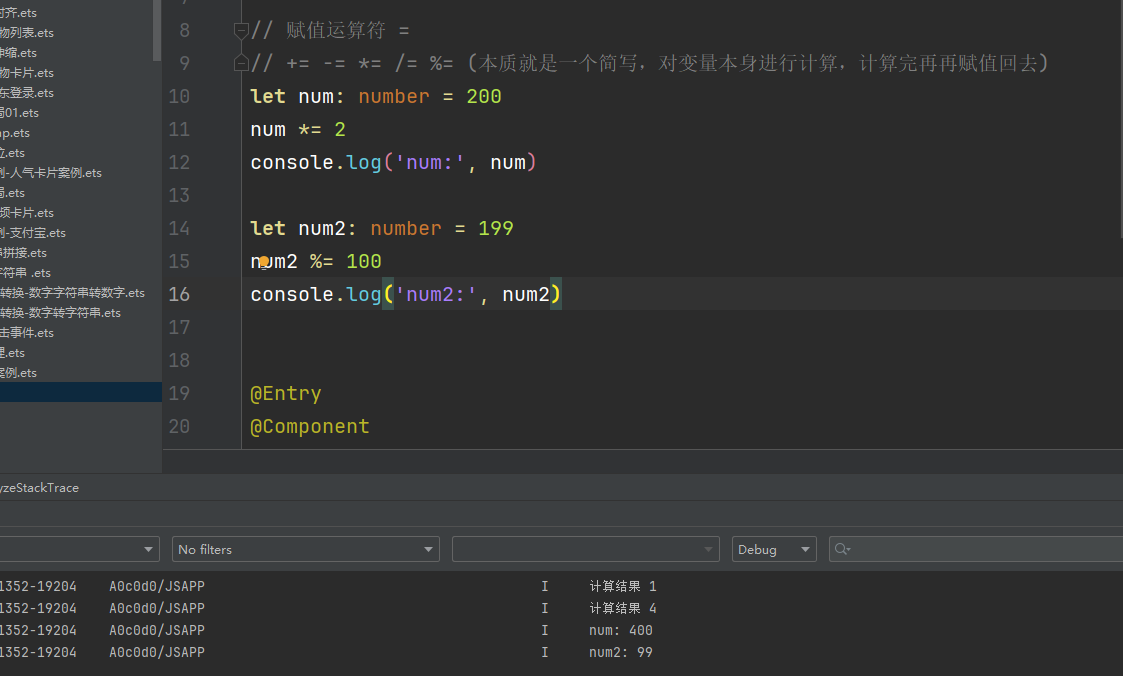Viewport: 1123px width, 676px height.
Task: Open file 例-支付宝.ets in project tree
Action: [x=33, y=233]
